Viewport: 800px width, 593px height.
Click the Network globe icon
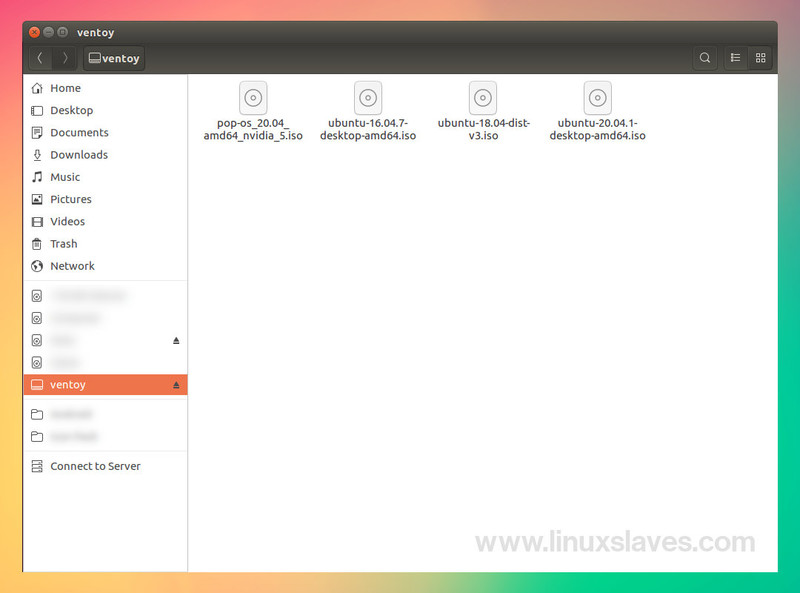coord(37,266)
